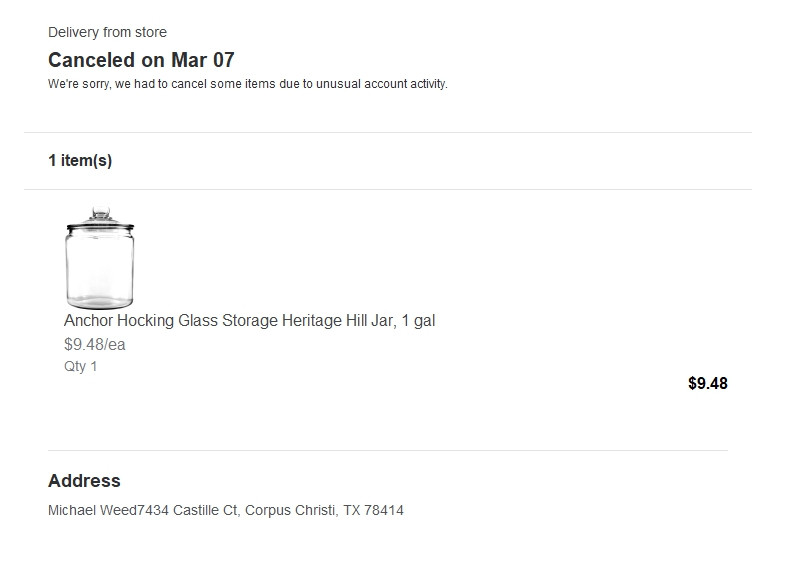This screenshot has width=800, height=586.
Task: Click the Delivery from store label
Action: 107,33
